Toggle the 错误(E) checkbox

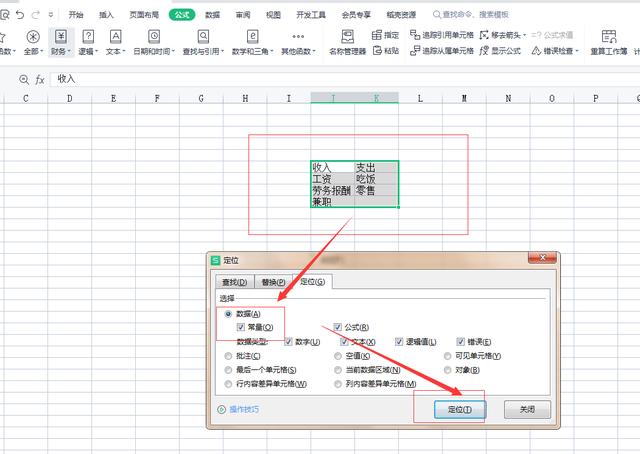pyautogui.click(x=460, y=341)
